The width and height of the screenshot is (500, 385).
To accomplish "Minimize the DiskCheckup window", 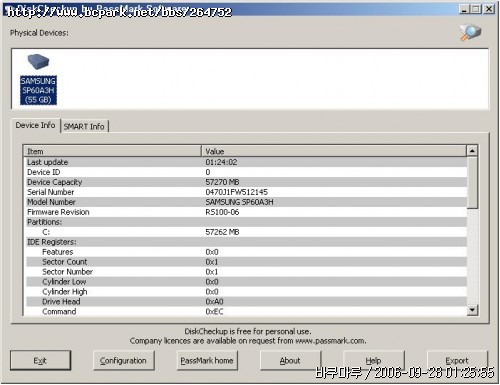I will (464, 9).
